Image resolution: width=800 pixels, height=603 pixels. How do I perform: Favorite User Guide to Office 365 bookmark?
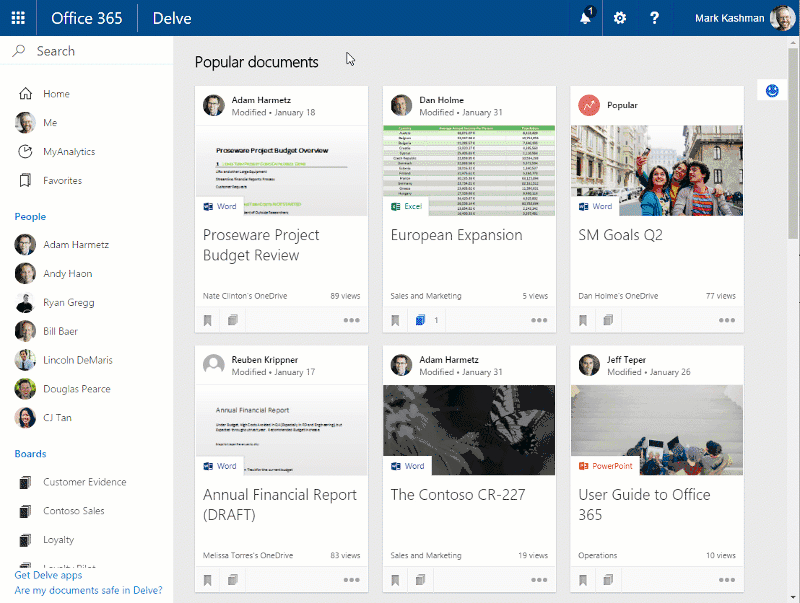pos(583,580)
